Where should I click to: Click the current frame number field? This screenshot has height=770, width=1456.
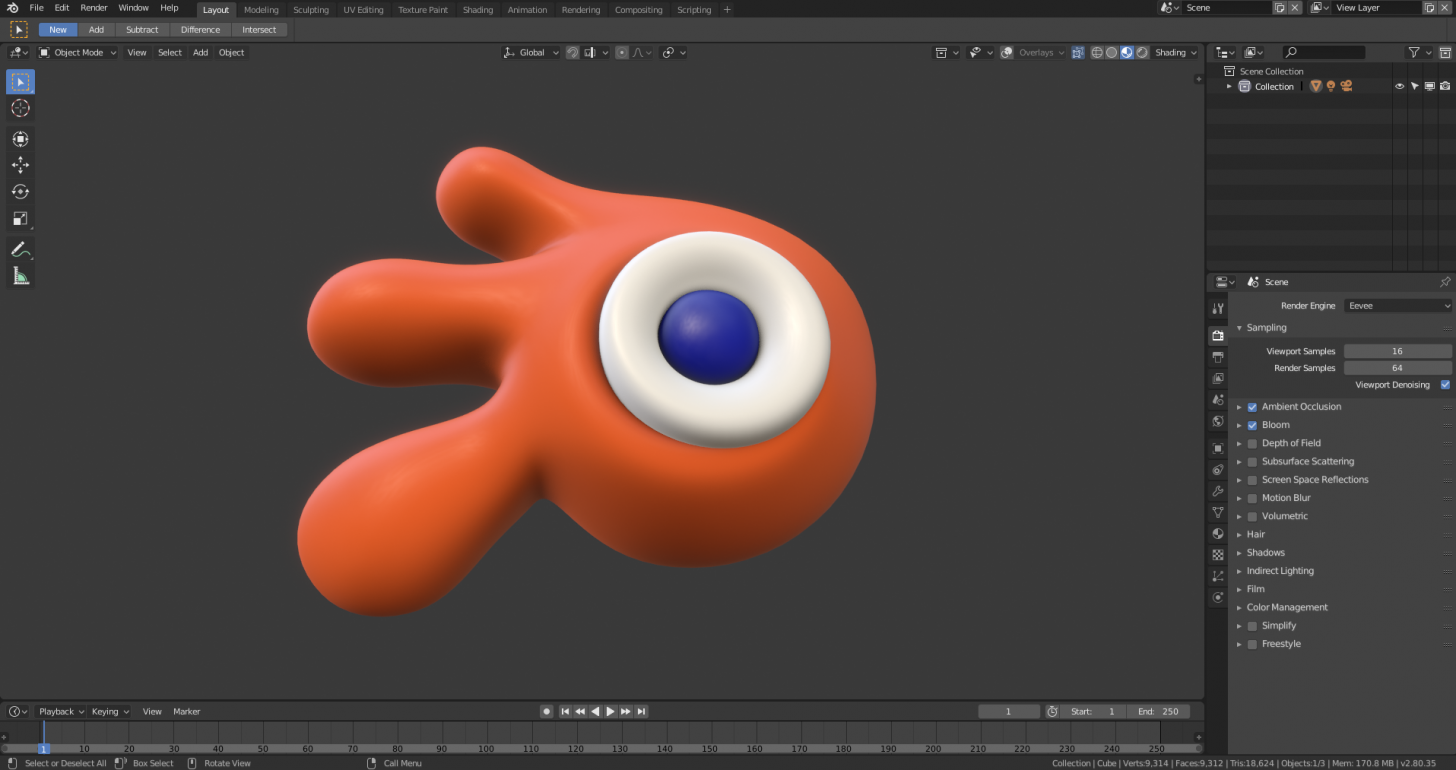pos(1009,712)
